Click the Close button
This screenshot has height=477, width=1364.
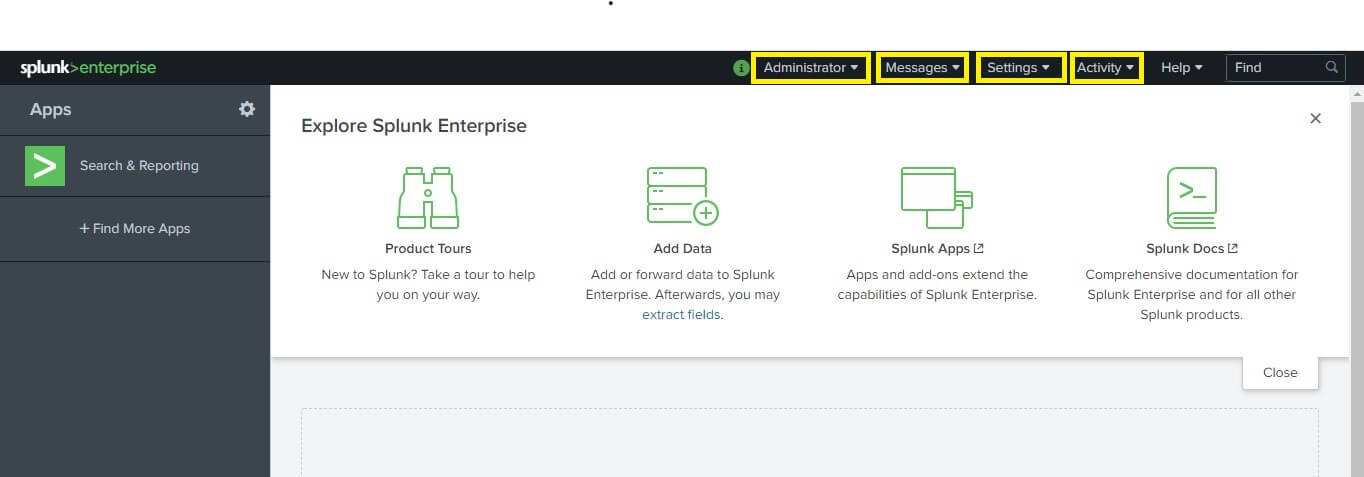pos(1280,372)
